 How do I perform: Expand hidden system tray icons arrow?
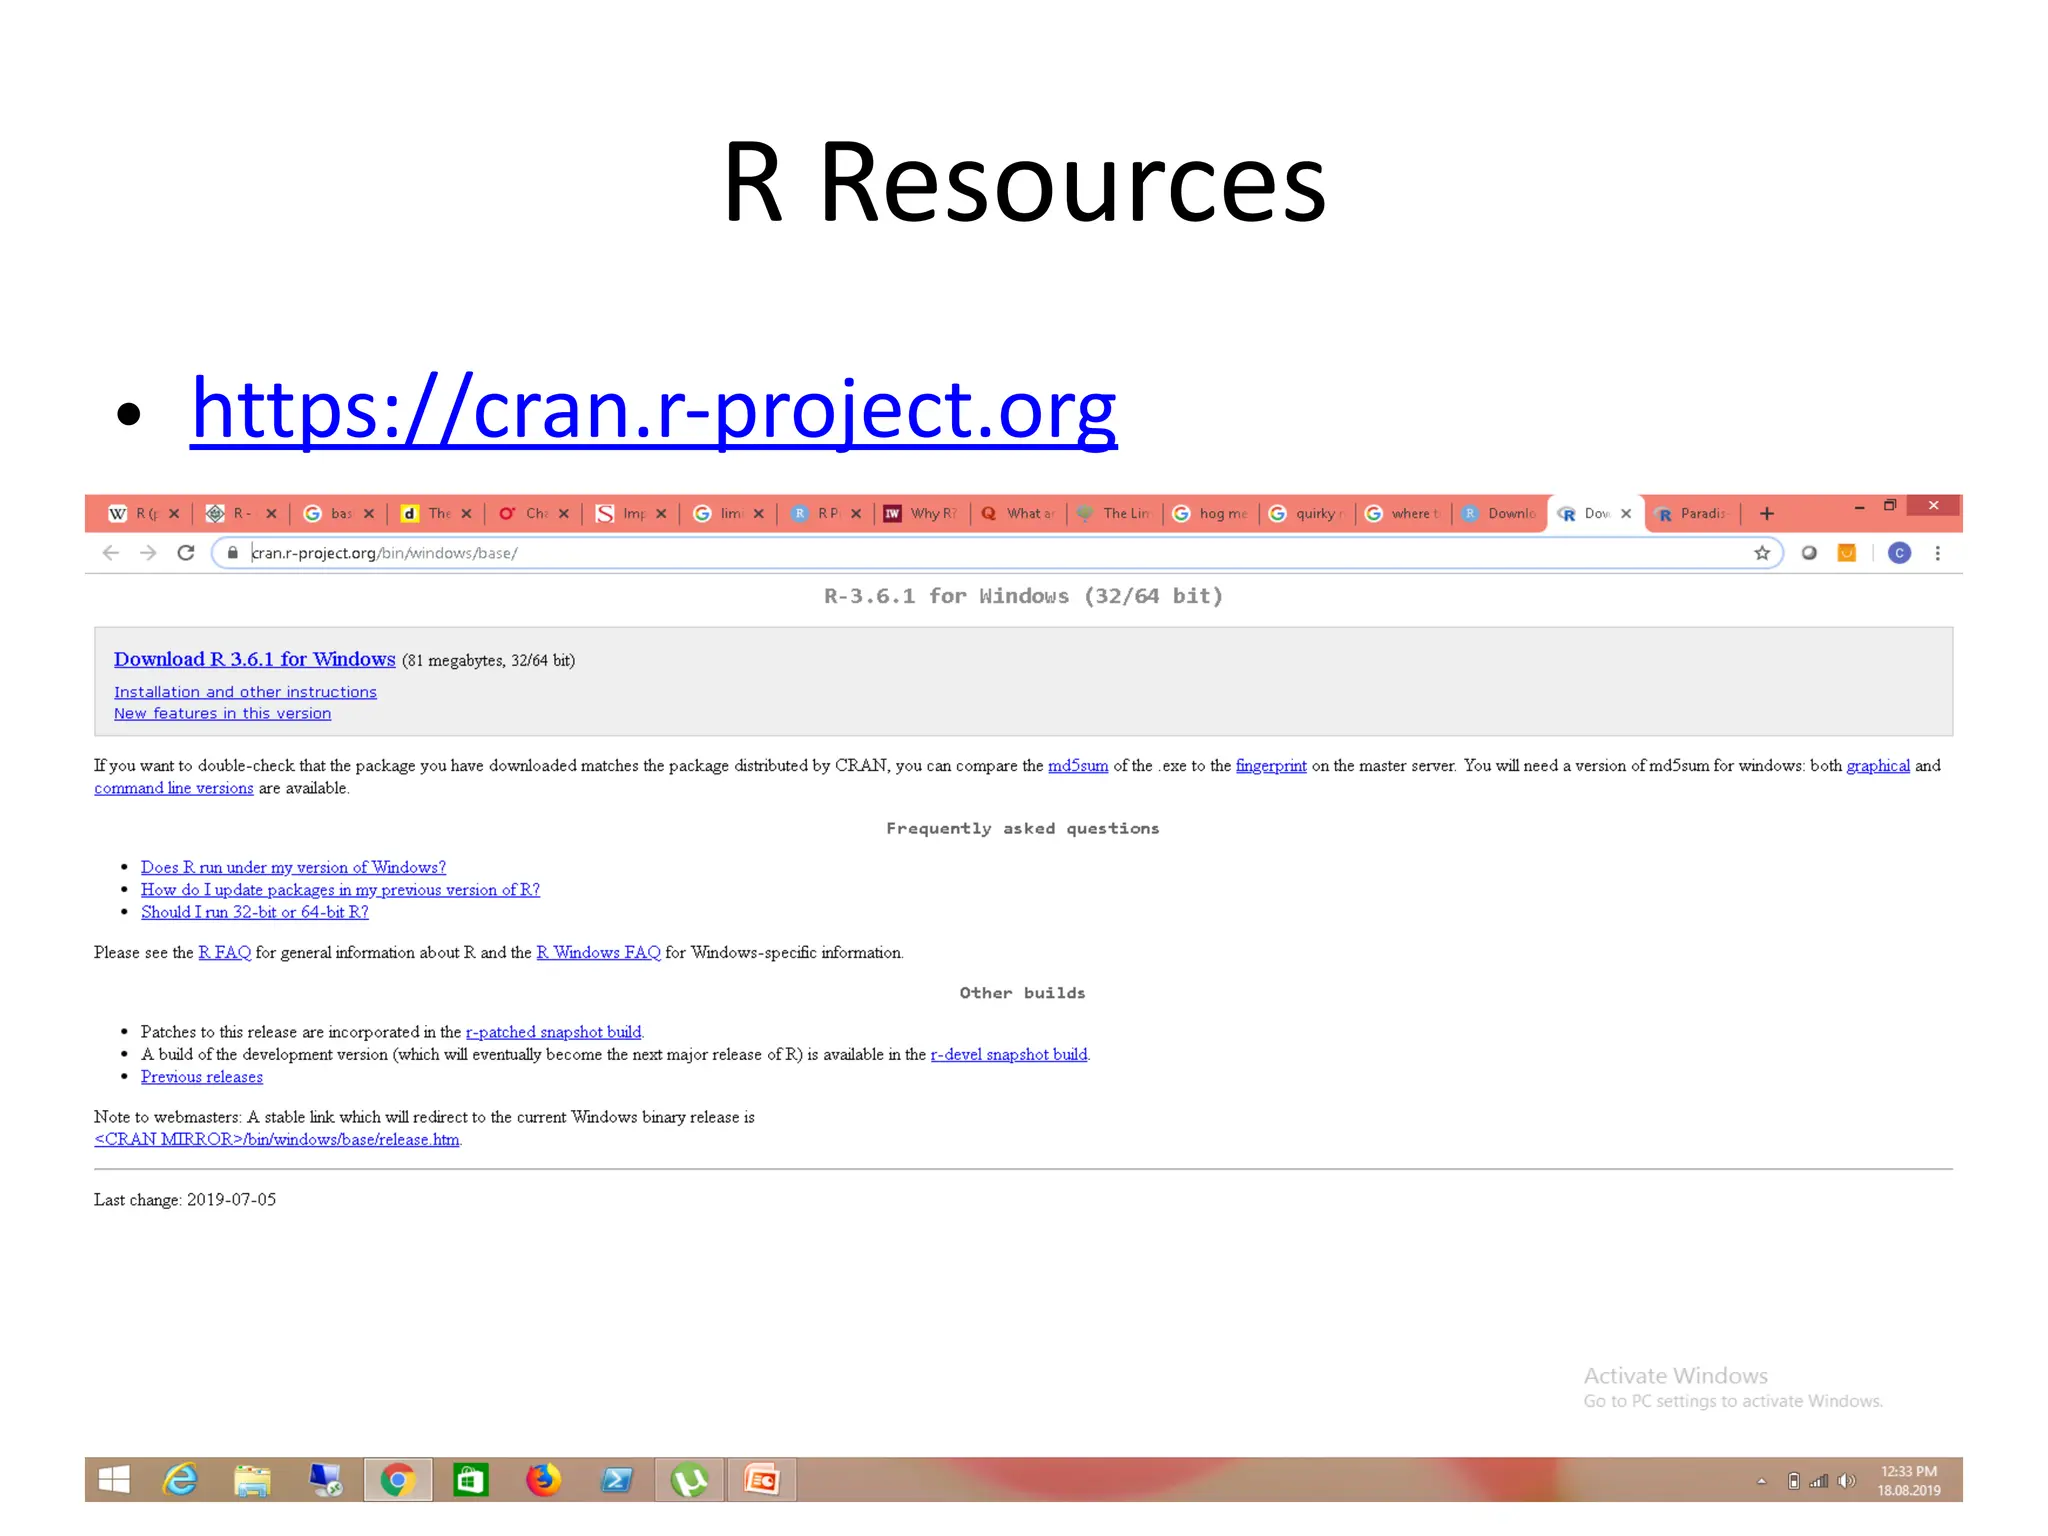coord(1761,1481)
